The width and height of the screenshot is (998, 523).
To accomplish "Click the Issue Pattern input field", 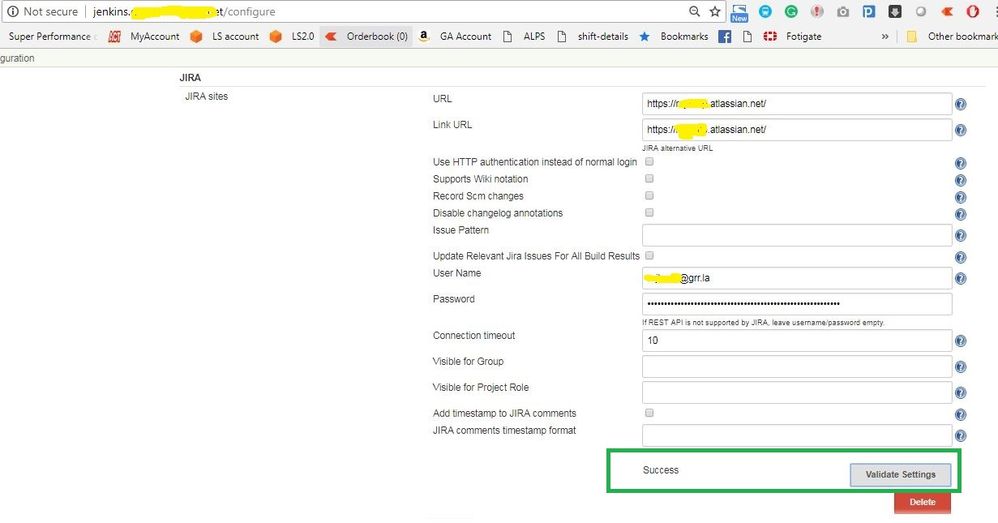I will pos(797,235).
